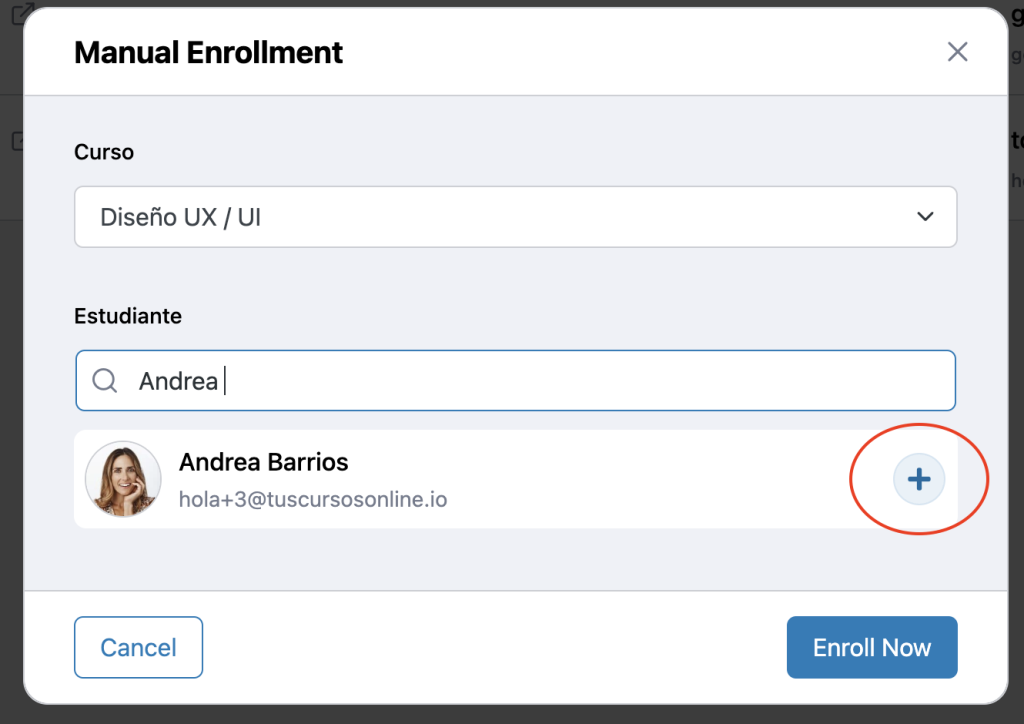Select the Andrea Barrios name in results
This screenshot has width=1024, height=724.
pos(263,462)
